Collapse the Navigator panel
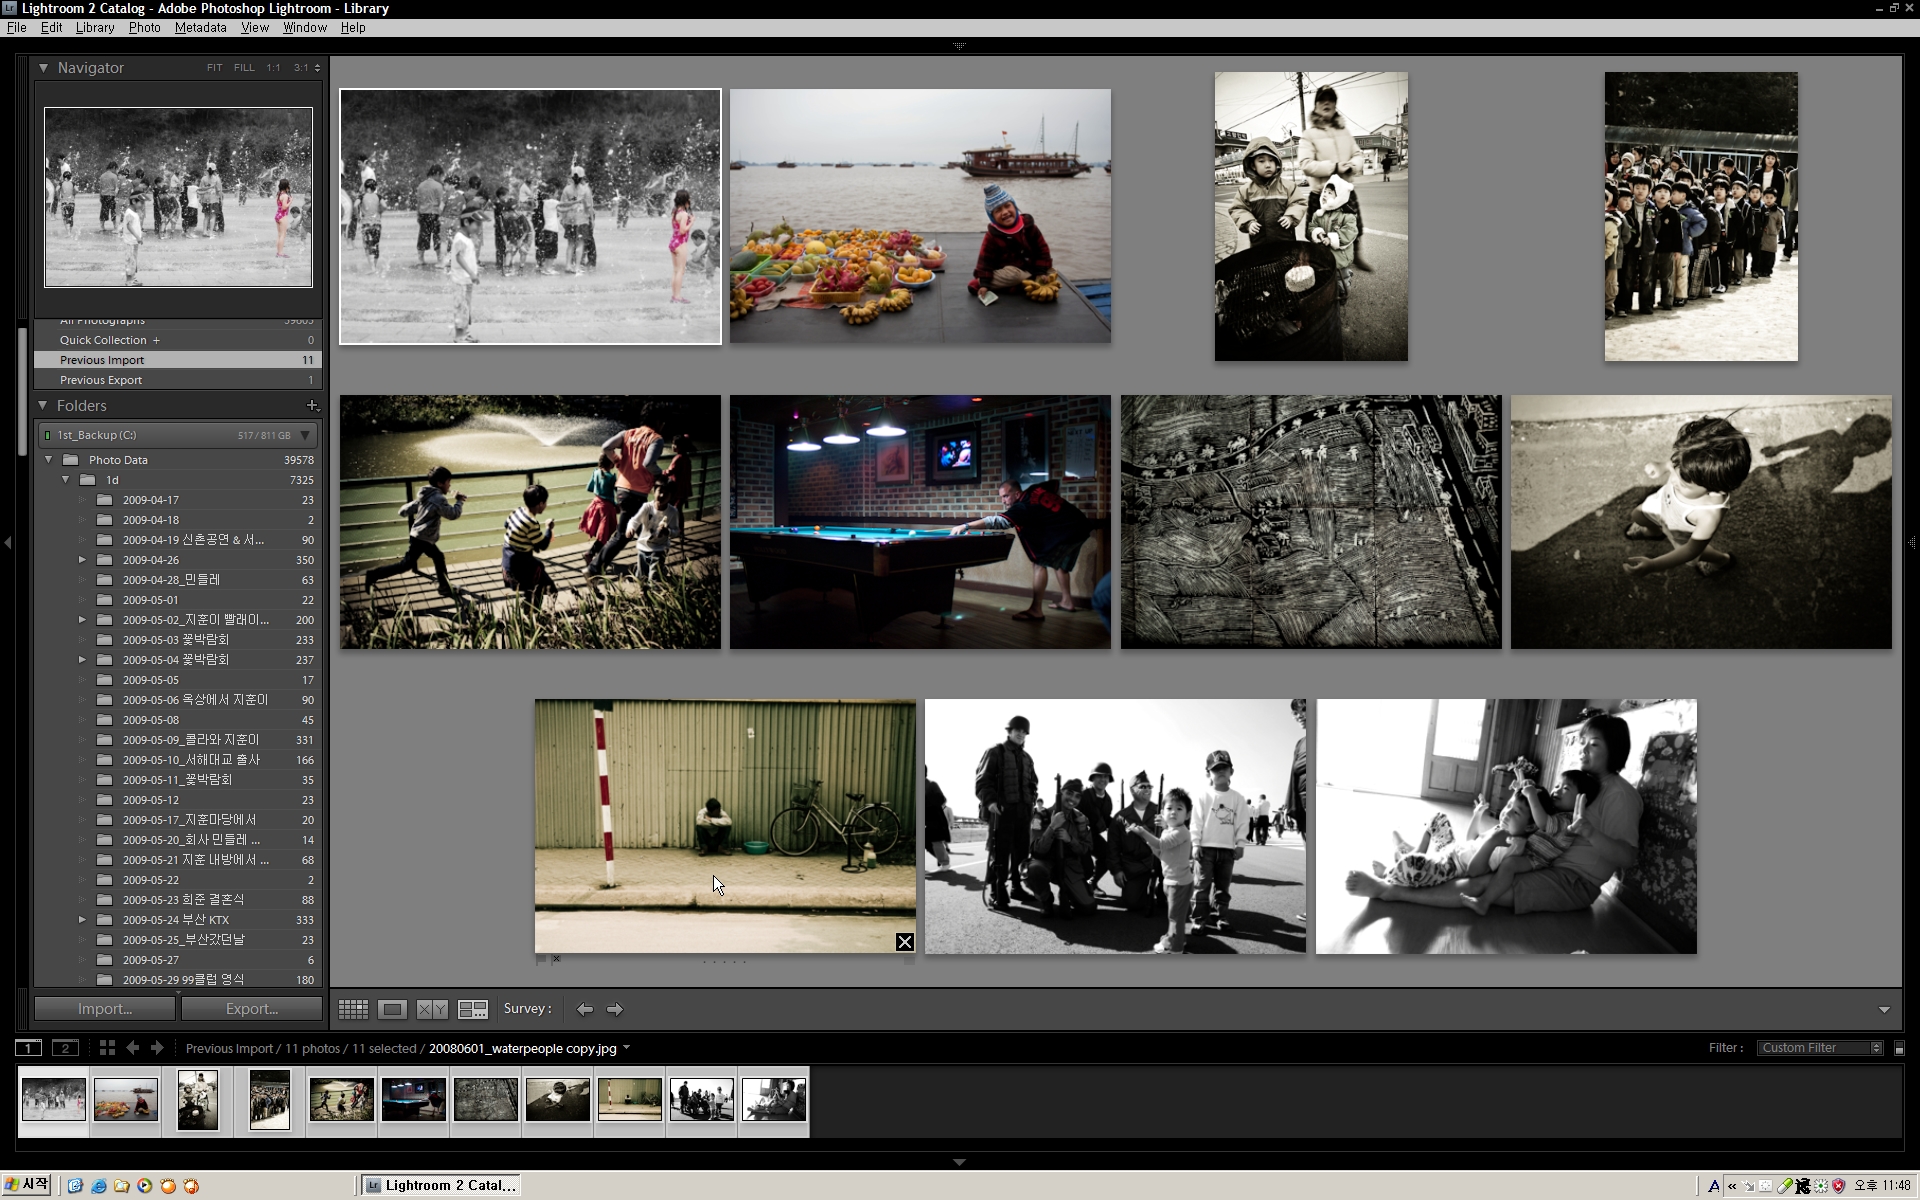Screen dimensions: 1920x1200 click(43, 68)
